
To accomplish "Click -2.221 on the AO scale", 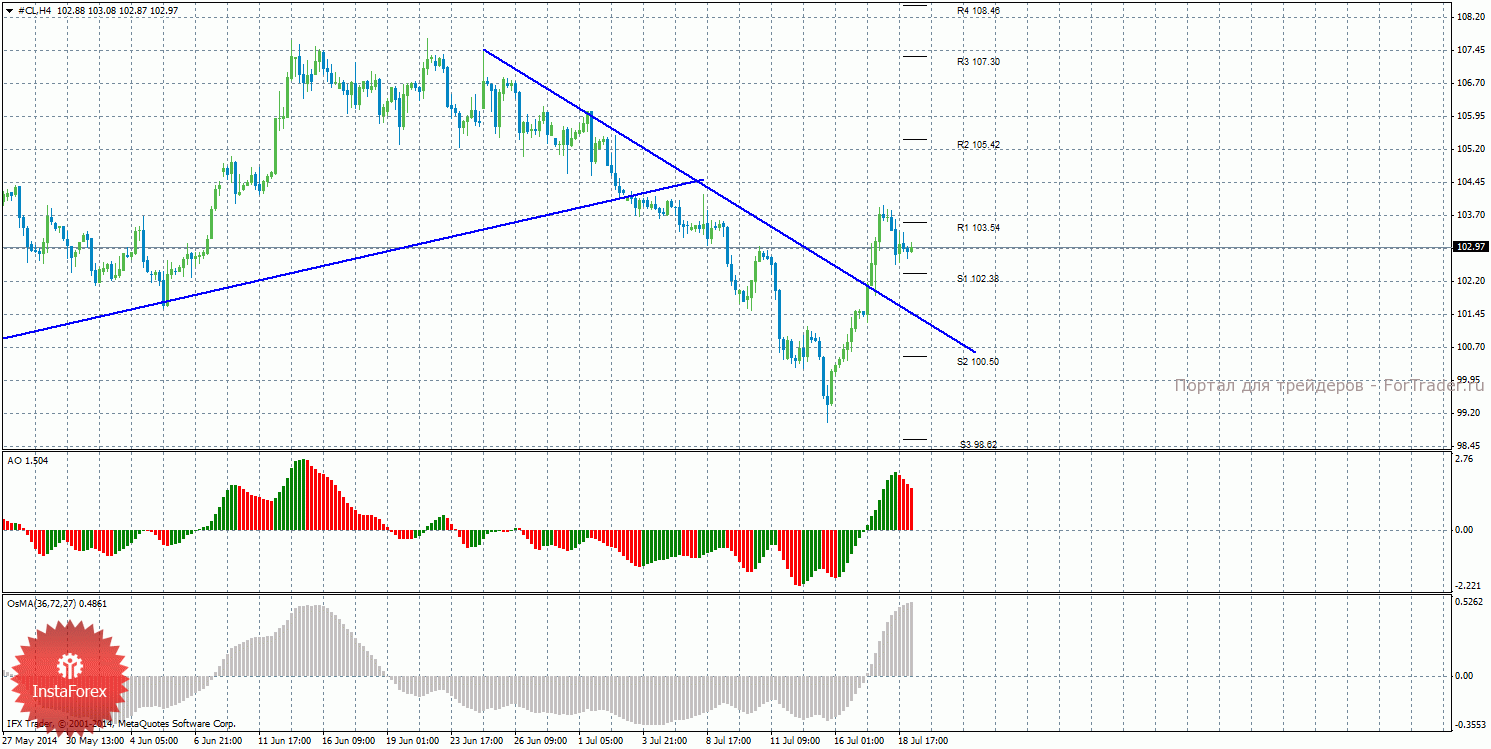I will click(x=1467, y=586).
